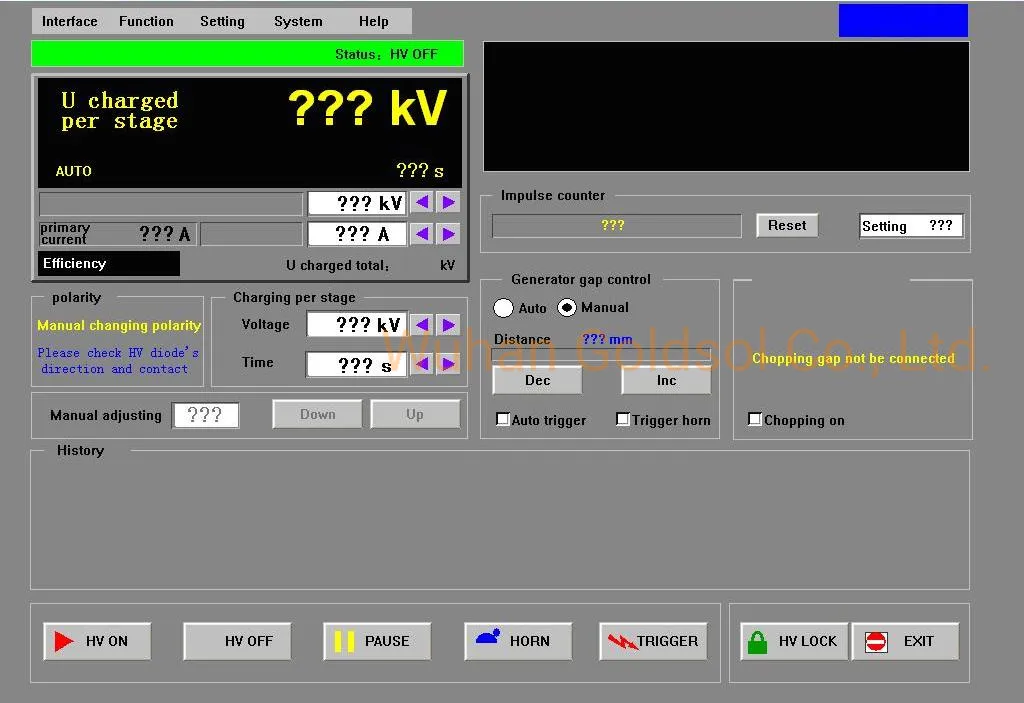Select Manual gap control radio button
This screenshot has height=703, width=1024.
(567, 307)
